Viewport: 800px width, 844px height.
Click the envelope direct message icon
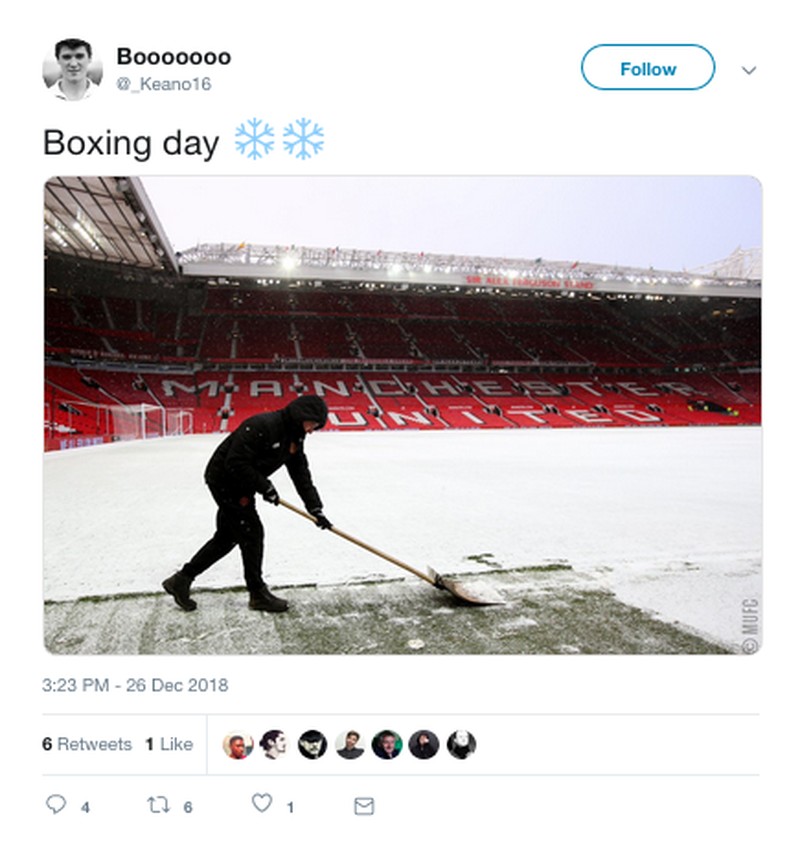pos(364,805)
